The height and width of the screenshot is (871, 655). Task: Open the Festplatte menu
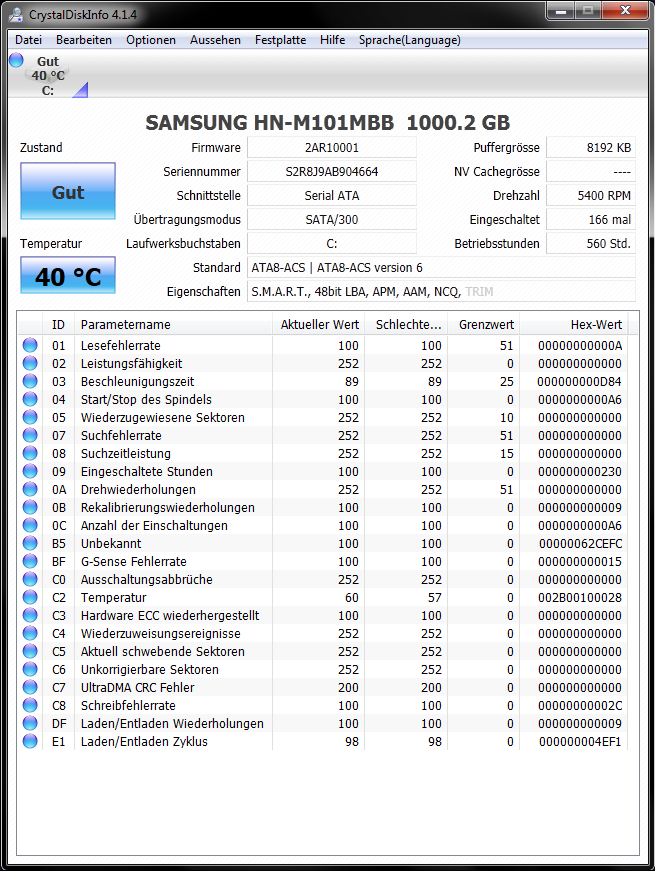tap(281, 40)
